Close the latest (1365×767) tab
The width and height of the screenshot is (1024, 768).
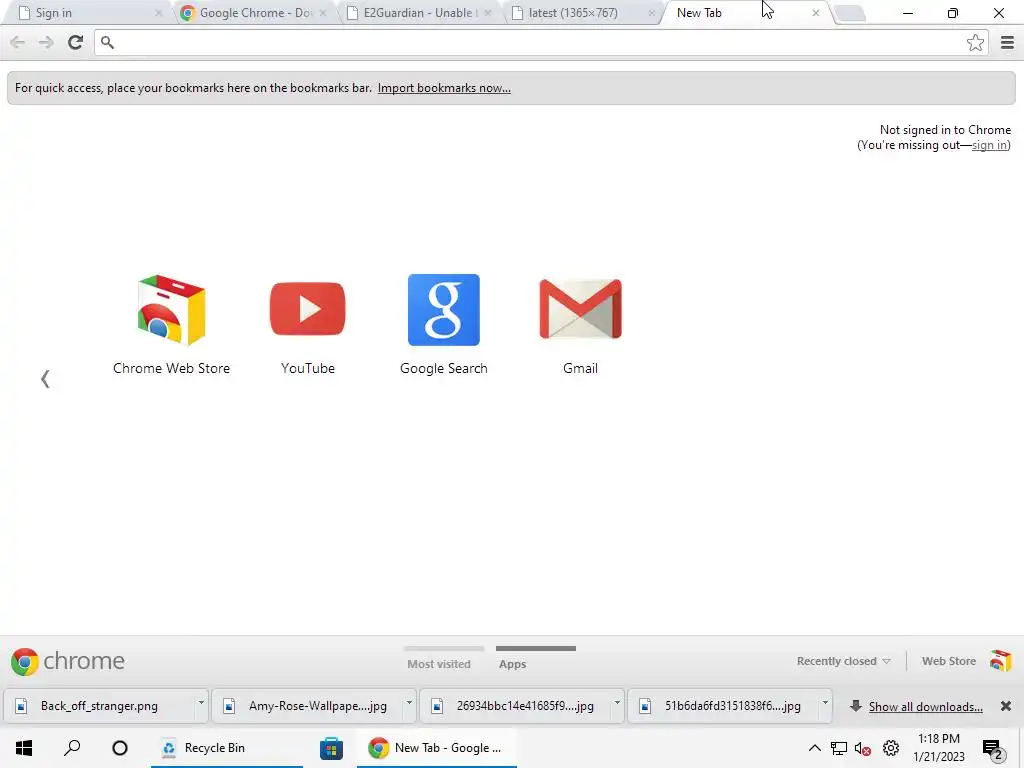click(x=652, y=13)
